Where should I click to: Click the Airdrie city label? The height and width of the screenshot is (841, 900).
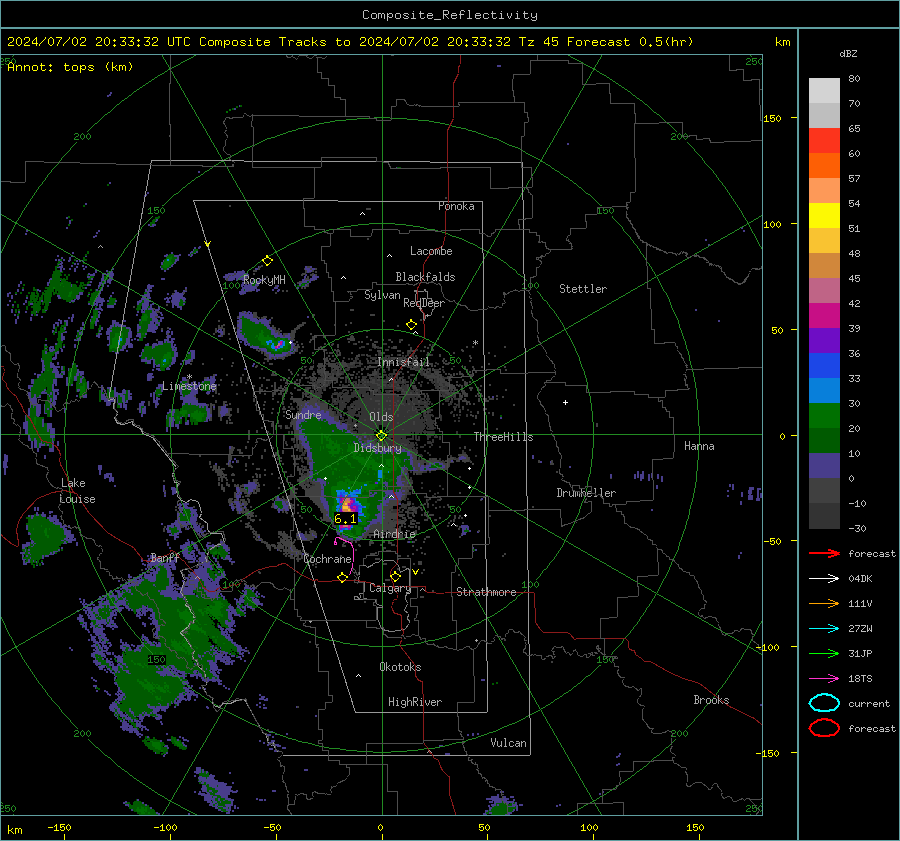(394, 534)
